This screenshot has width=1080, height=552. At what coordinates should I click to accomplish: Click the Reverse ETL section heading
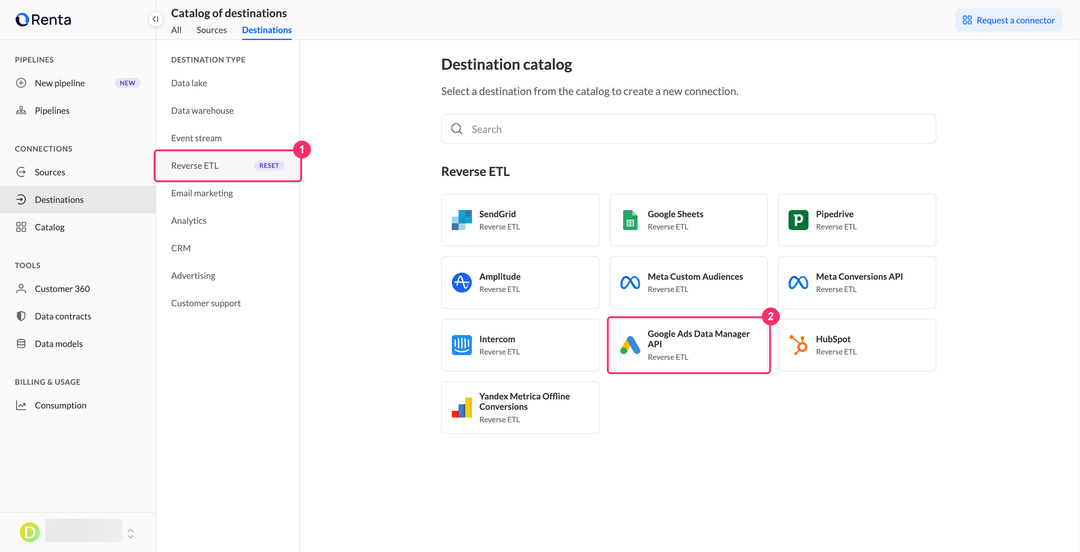(x=475, y=172)
